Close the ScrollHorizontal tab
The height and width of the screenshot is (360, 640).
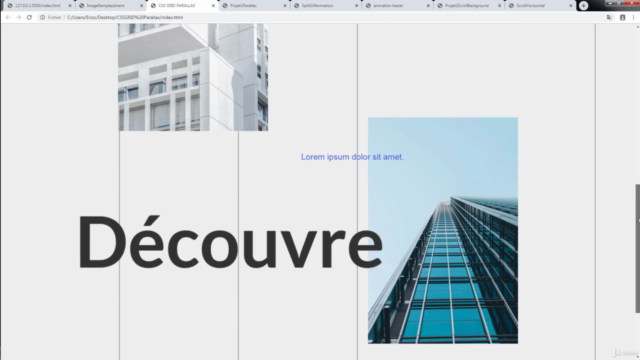point(571,6)
